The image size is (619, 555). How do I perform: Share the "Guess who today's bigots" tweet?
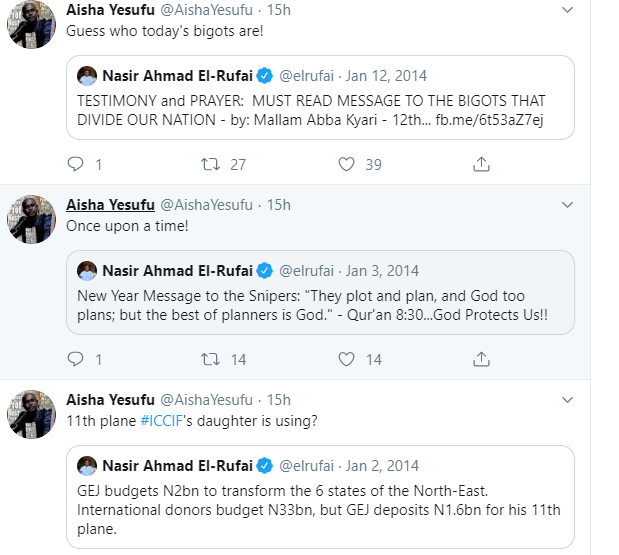pyautogui.click(x=481, y=164)
